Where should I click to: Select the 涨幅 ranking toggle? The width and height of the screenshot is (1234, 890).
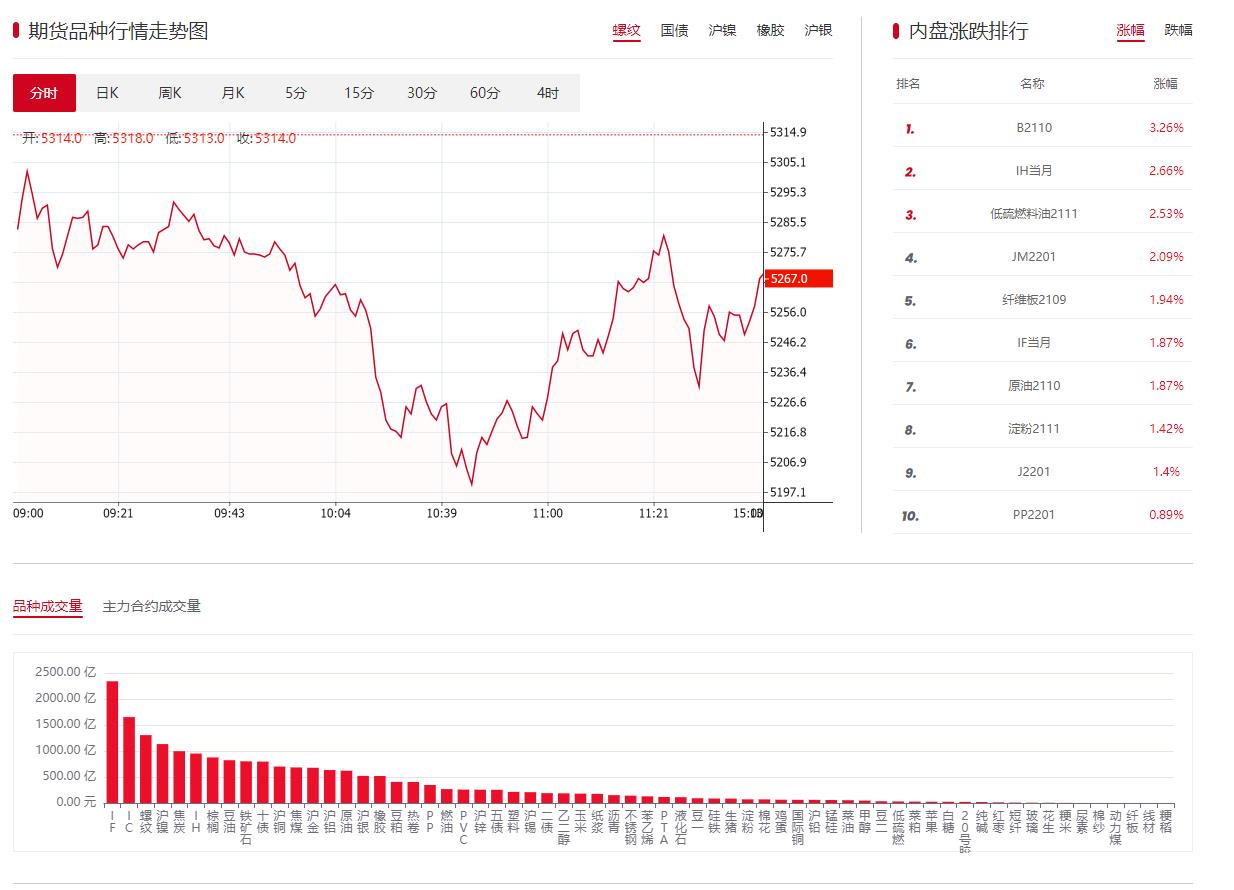coord(1130,30)
